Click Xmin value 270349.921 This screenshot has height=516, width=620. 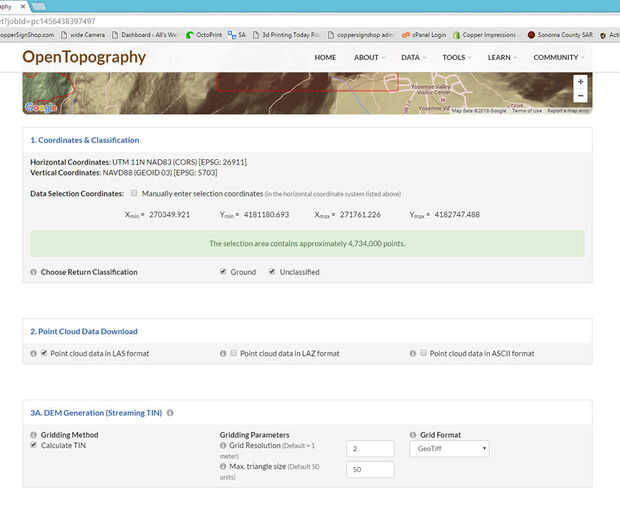(169, 215)
